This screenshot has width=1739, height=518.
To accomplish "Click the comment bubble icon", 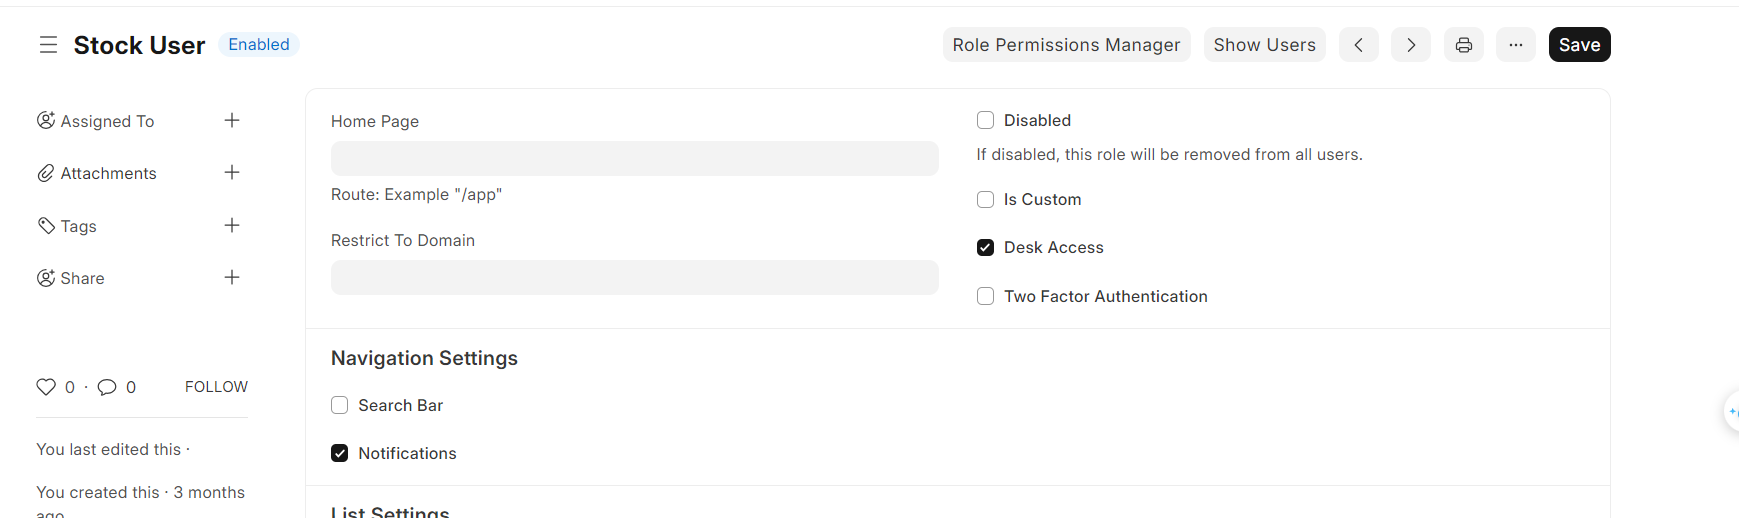I will 107,387.
